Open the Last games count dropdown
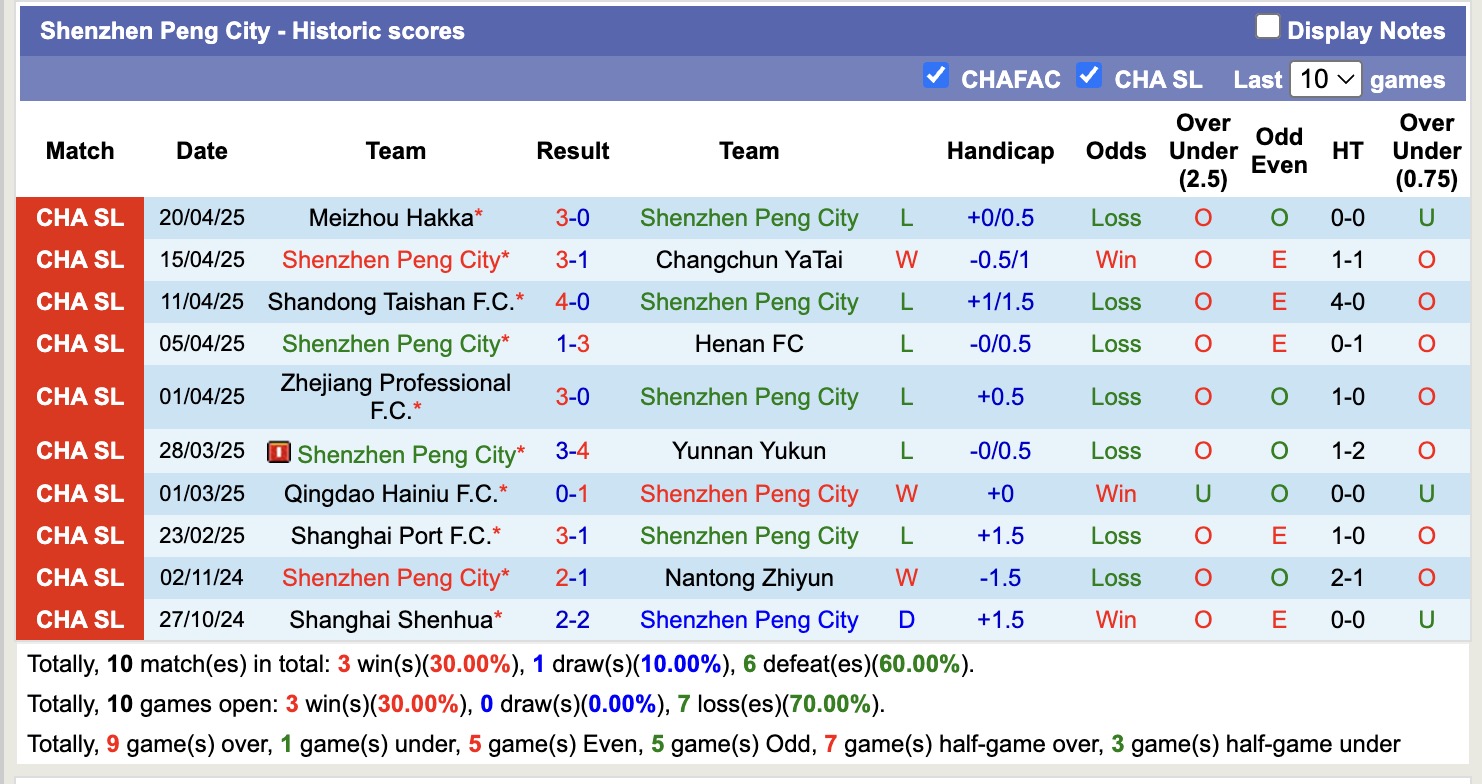 point(1327,78)
